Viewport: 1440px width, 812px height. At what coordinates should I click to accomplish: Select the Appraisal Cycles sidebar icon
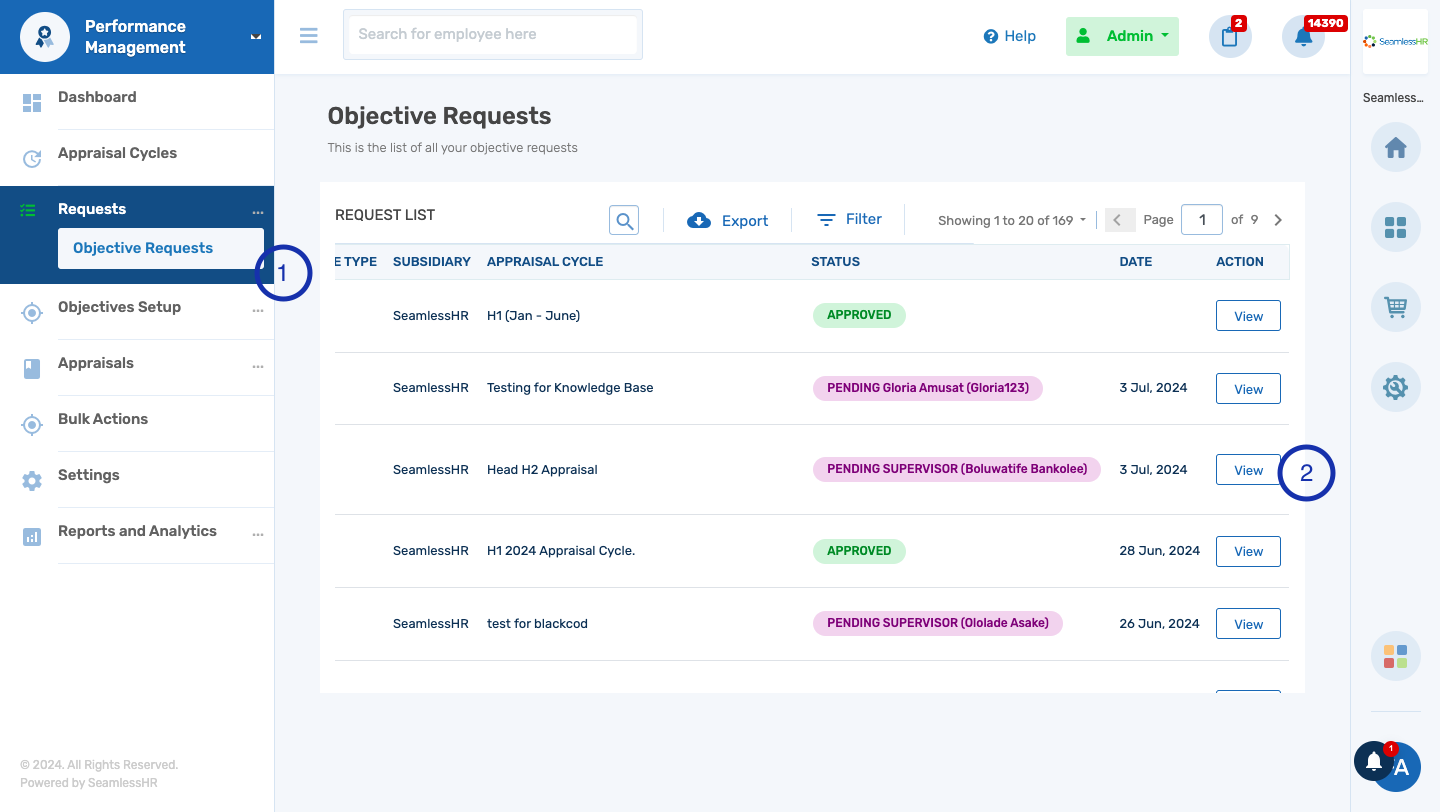point(31,158)
